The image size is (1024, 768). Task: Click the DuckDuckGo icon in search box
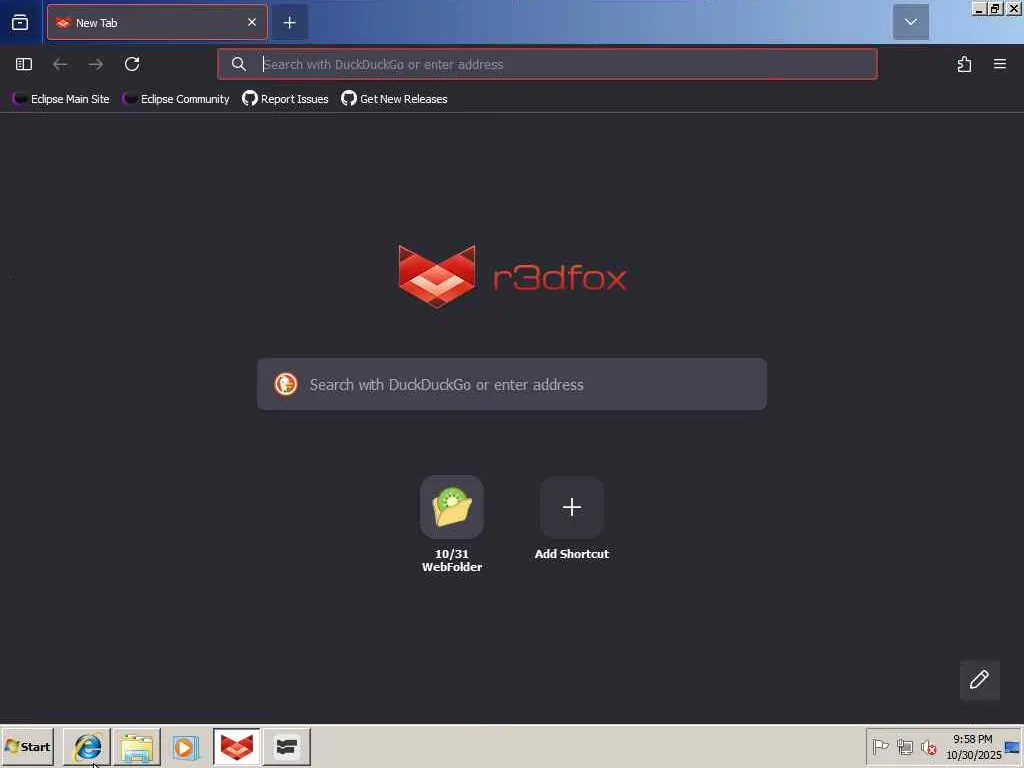285,384
